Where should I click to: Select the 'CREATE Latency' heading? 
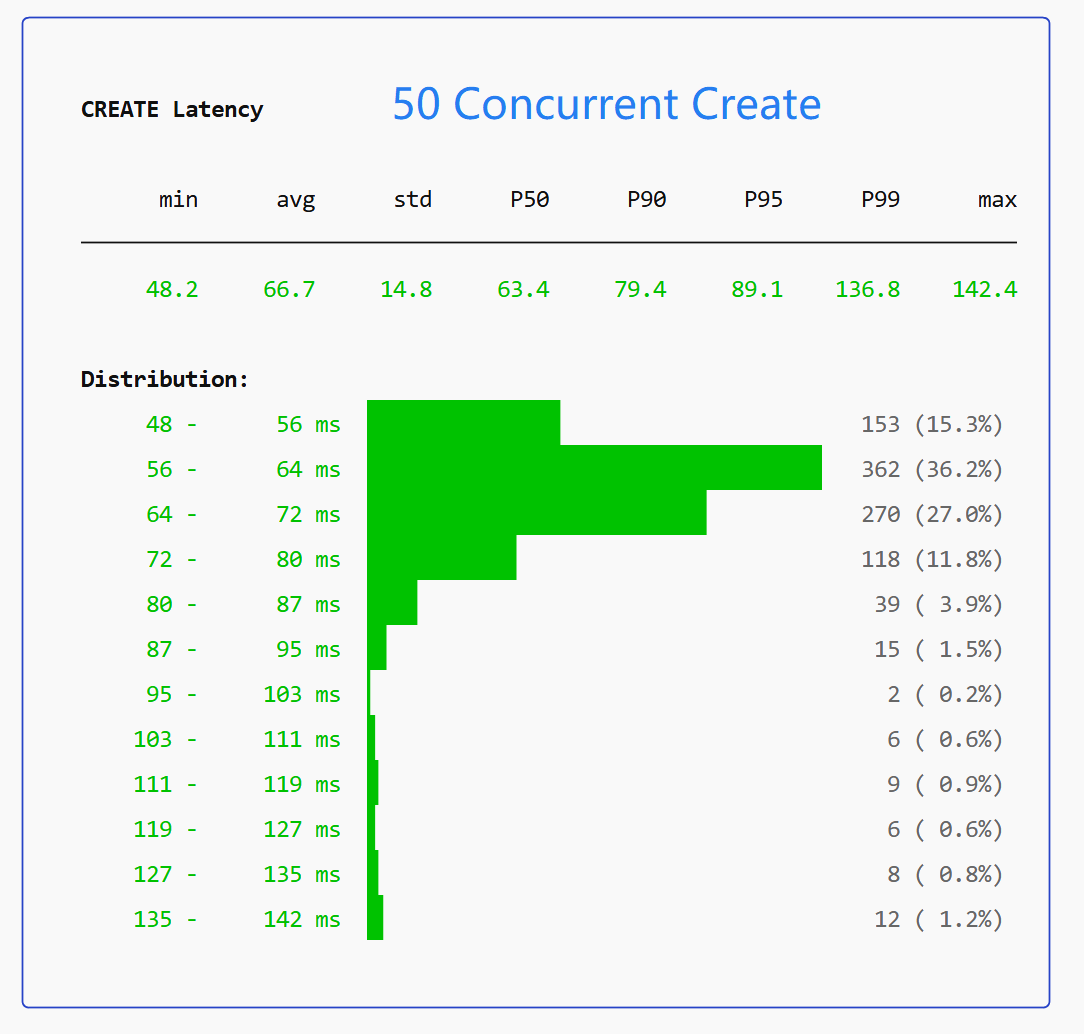[x=172, y=109]
